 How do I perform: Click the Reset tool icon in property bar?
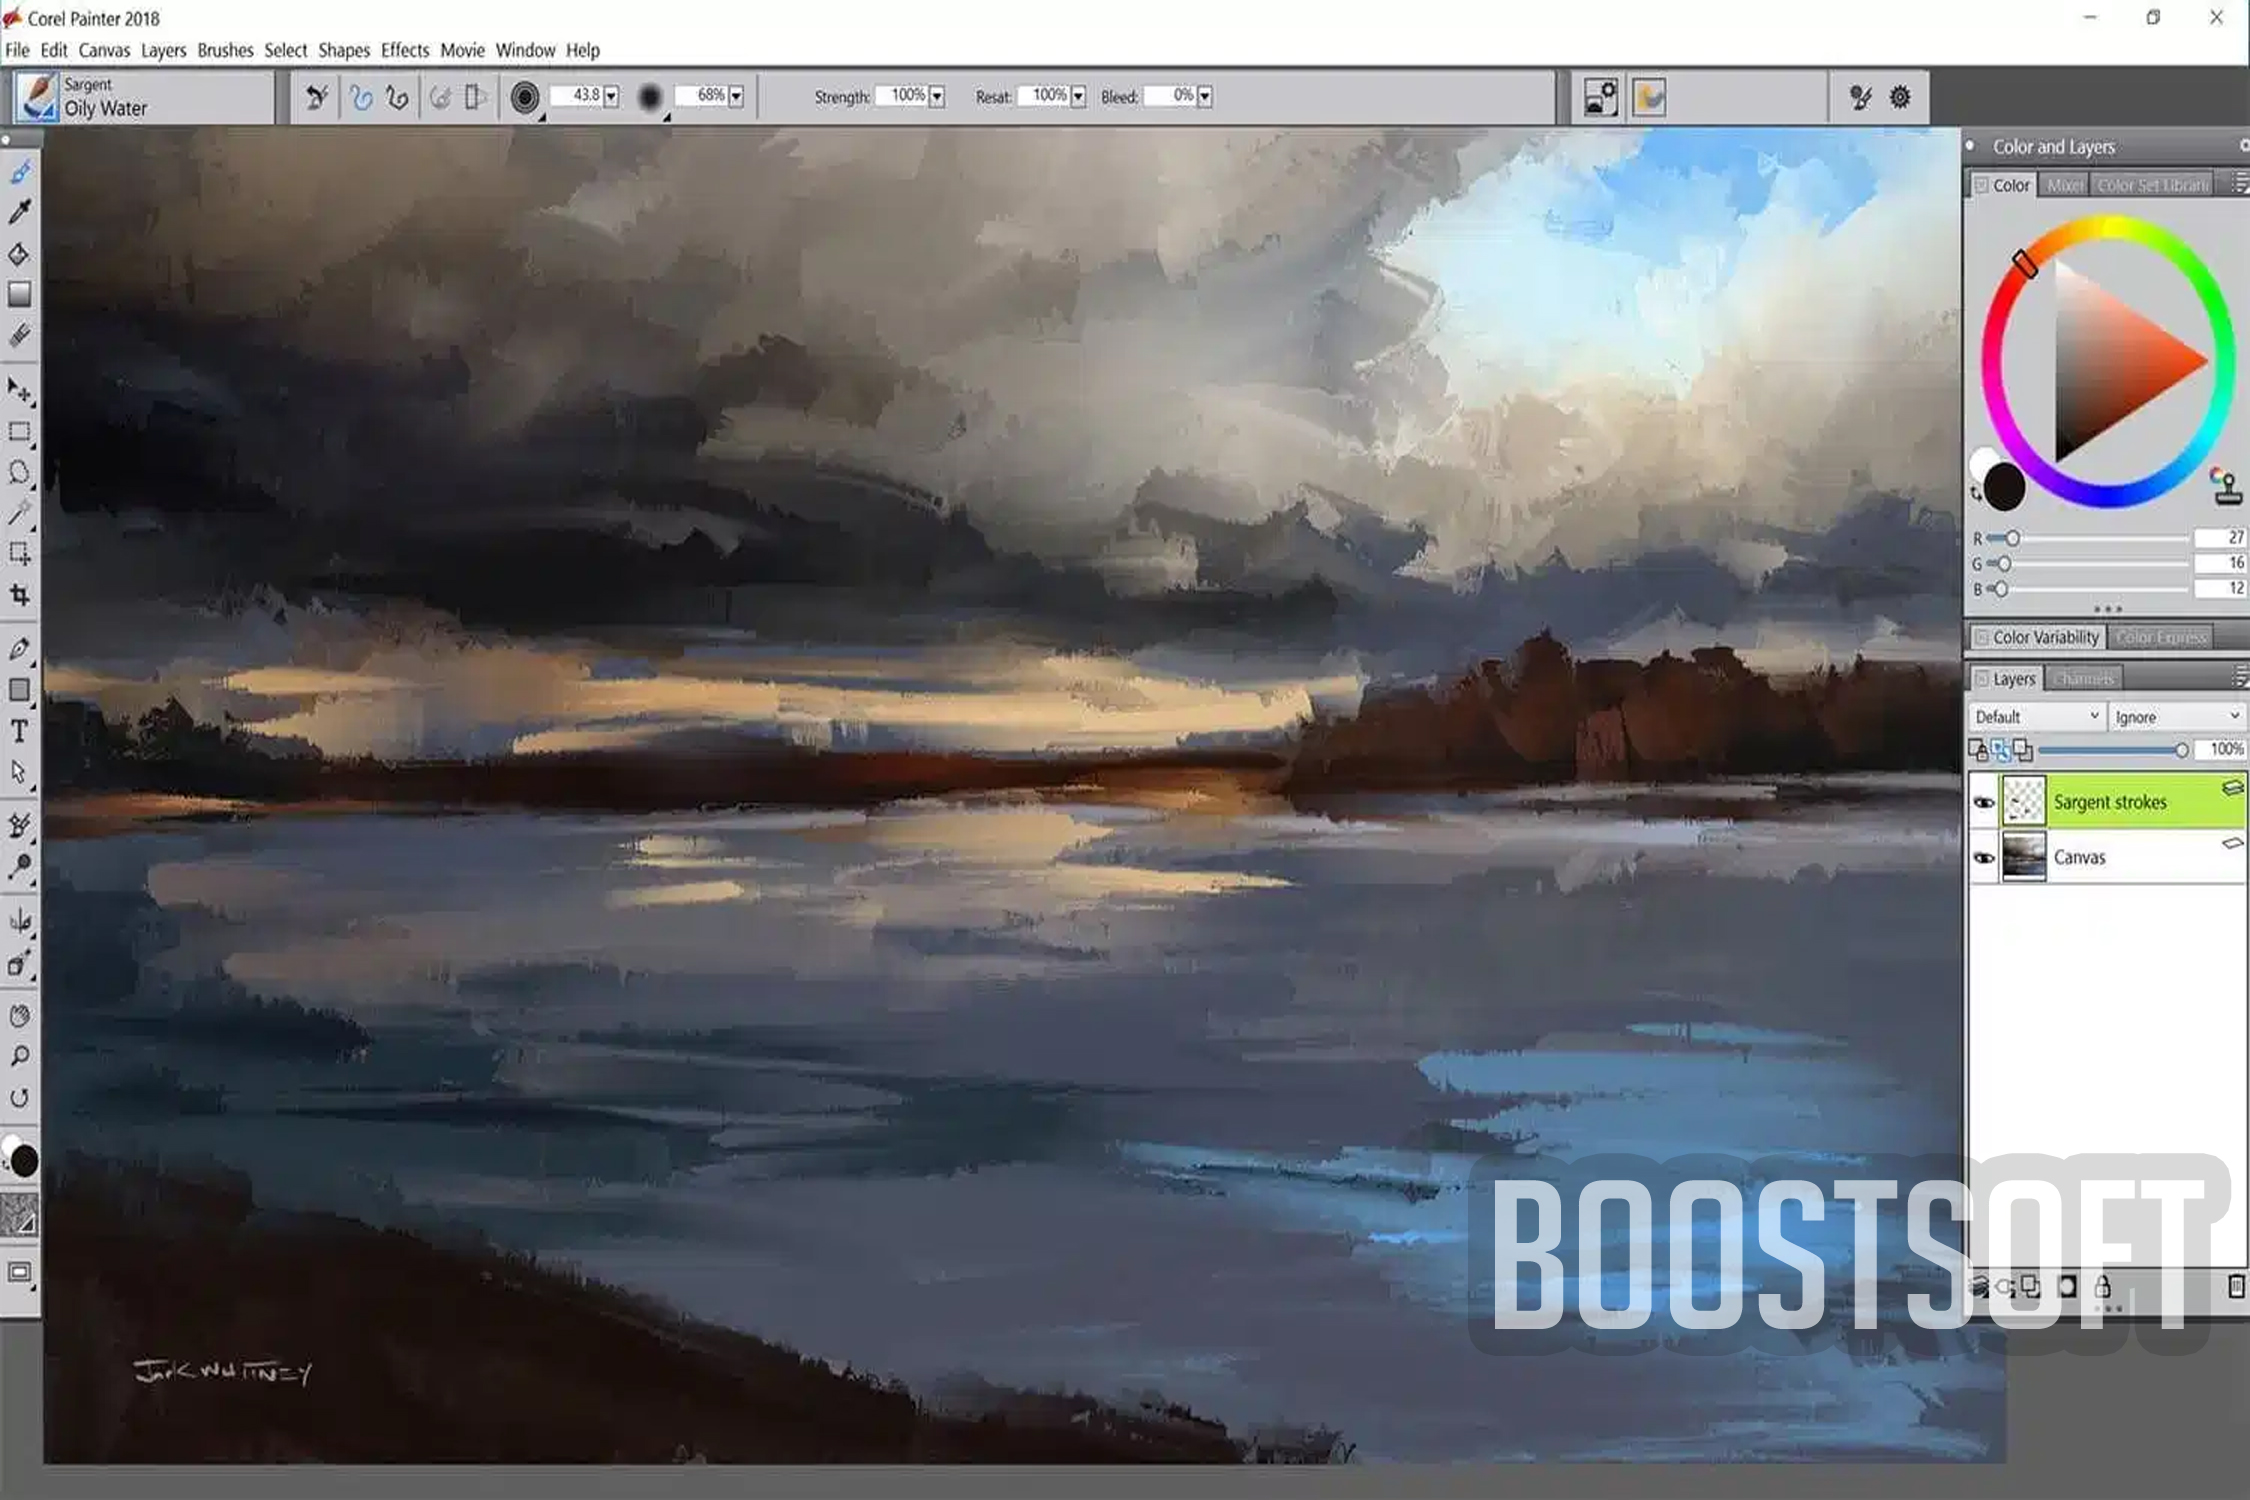tap(317, 97)
